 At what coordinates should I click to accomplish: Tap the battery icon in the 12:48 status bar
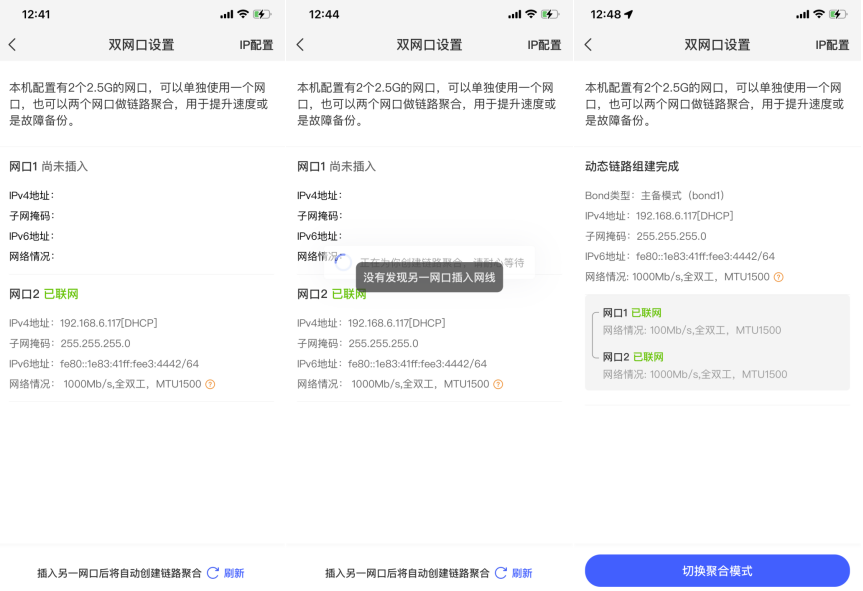838,14
